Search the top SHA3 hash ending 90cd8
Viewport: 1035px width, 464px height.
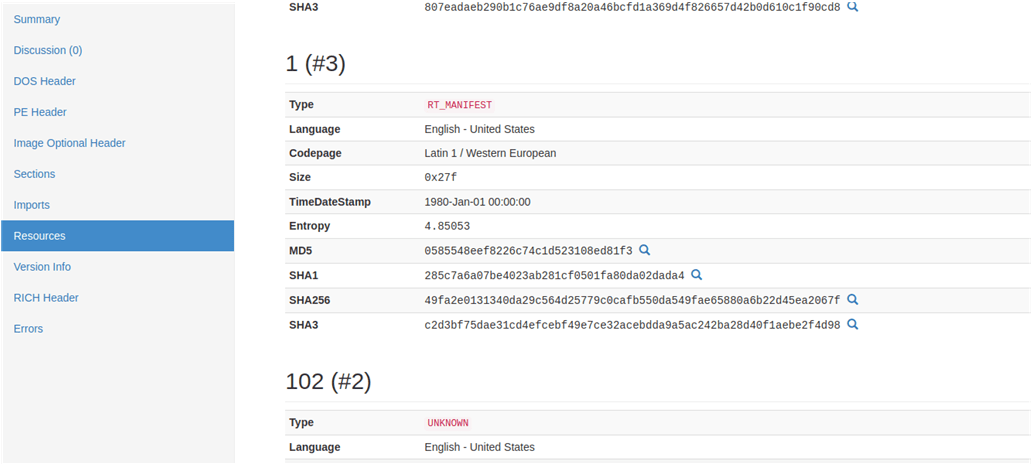(852, 8)
